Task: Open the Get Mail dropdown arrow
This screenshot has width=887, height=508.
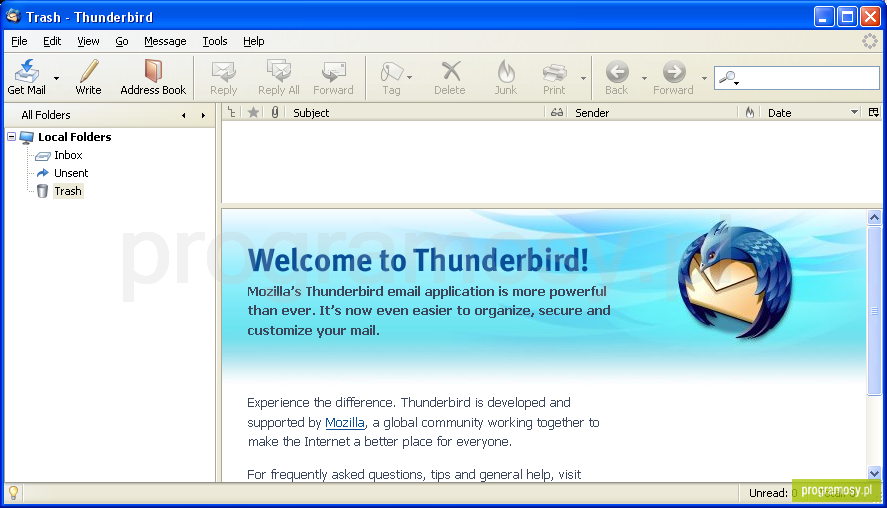Action: (57, 78)
